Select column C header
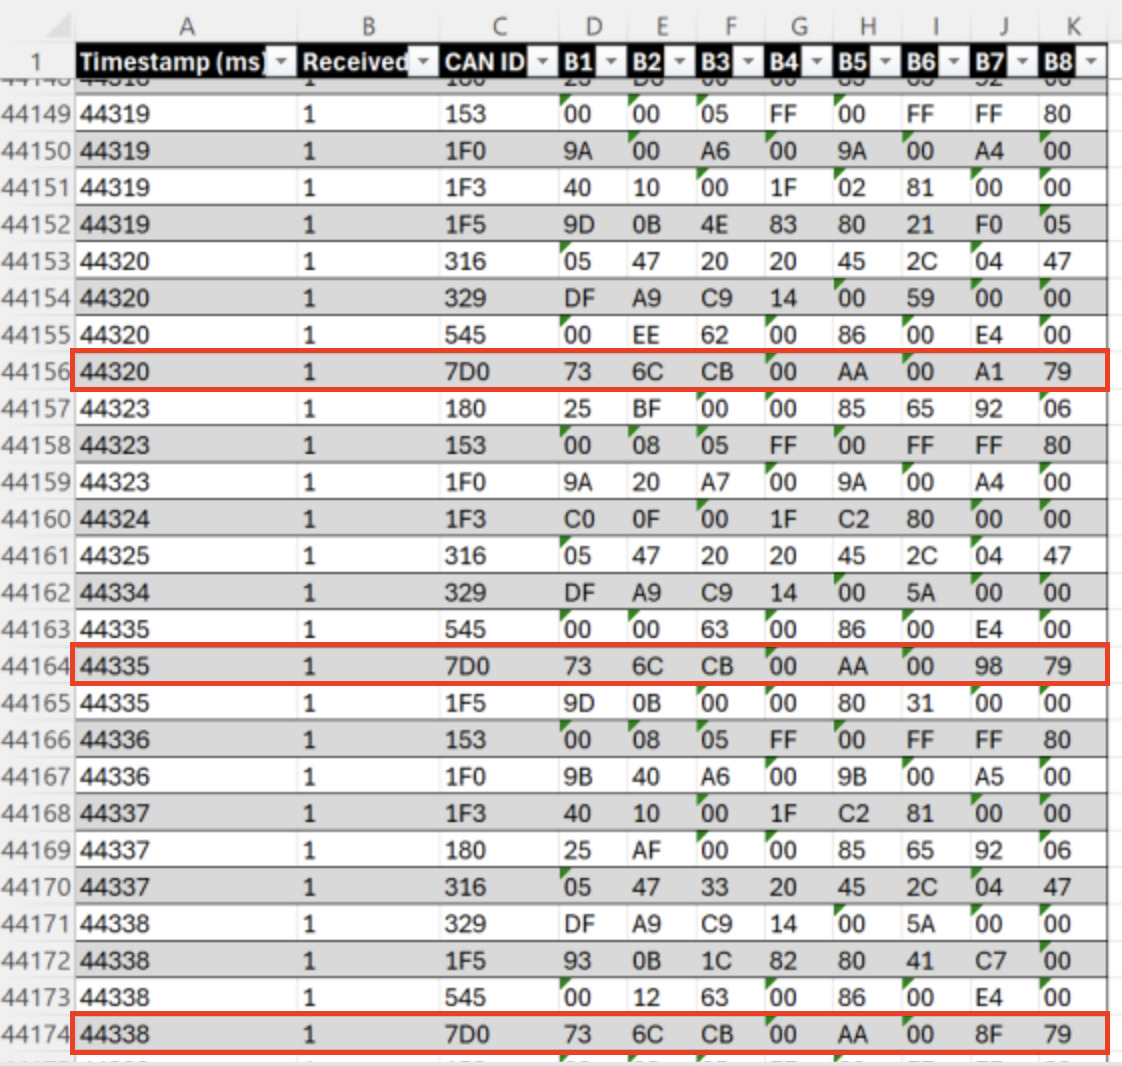Screen dimensions: 1122x1066 pos(499,26)
